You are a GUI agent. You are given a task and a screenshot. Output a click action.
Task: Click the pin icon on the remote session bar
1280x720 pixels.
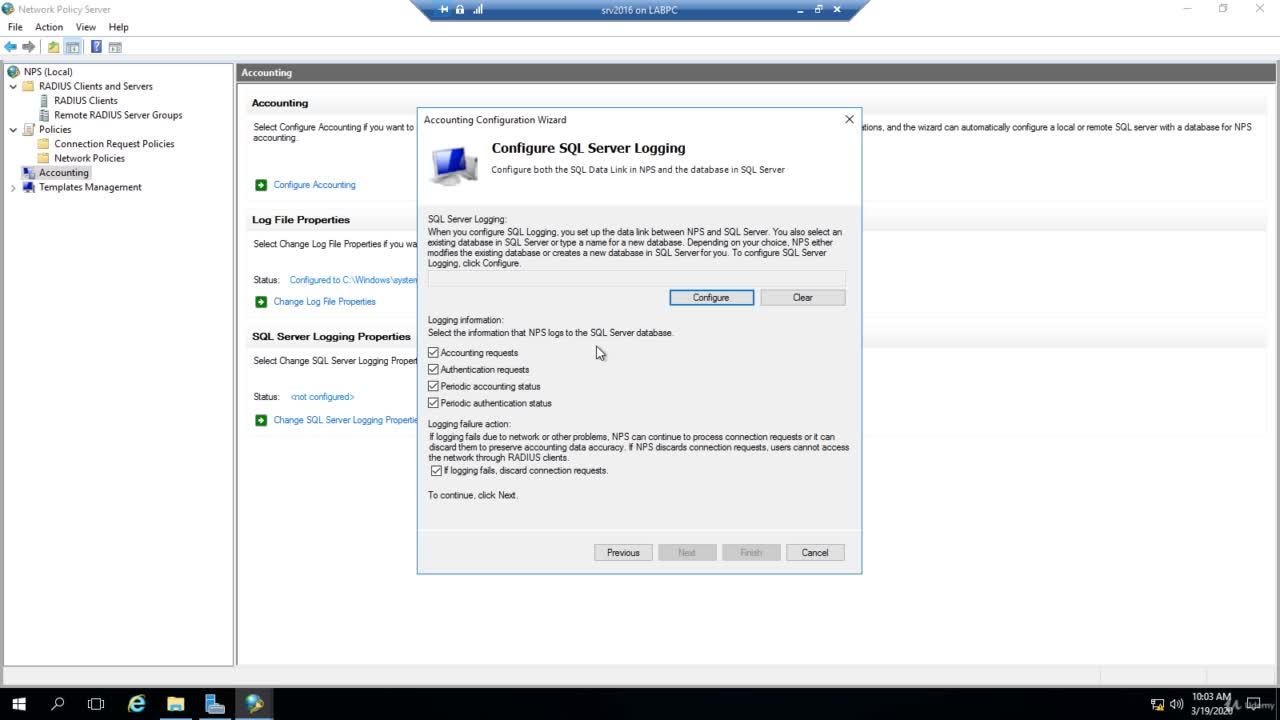click(x=444, y=9)
